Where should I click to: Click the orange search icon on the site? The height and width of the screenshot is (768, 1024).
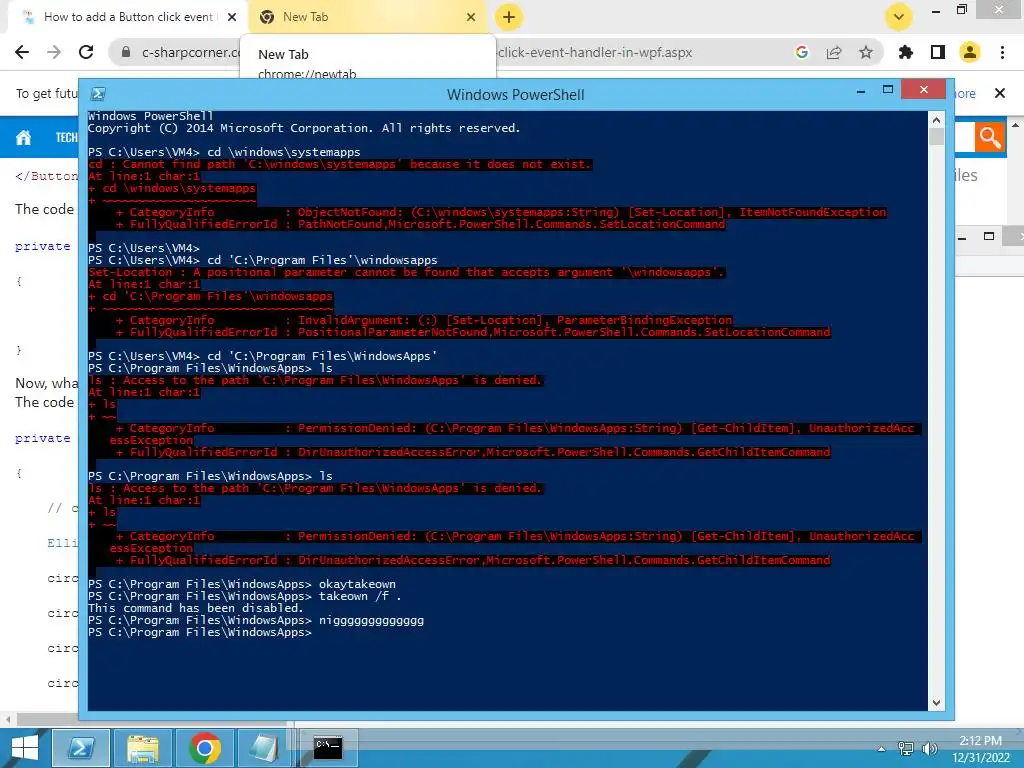989,137
